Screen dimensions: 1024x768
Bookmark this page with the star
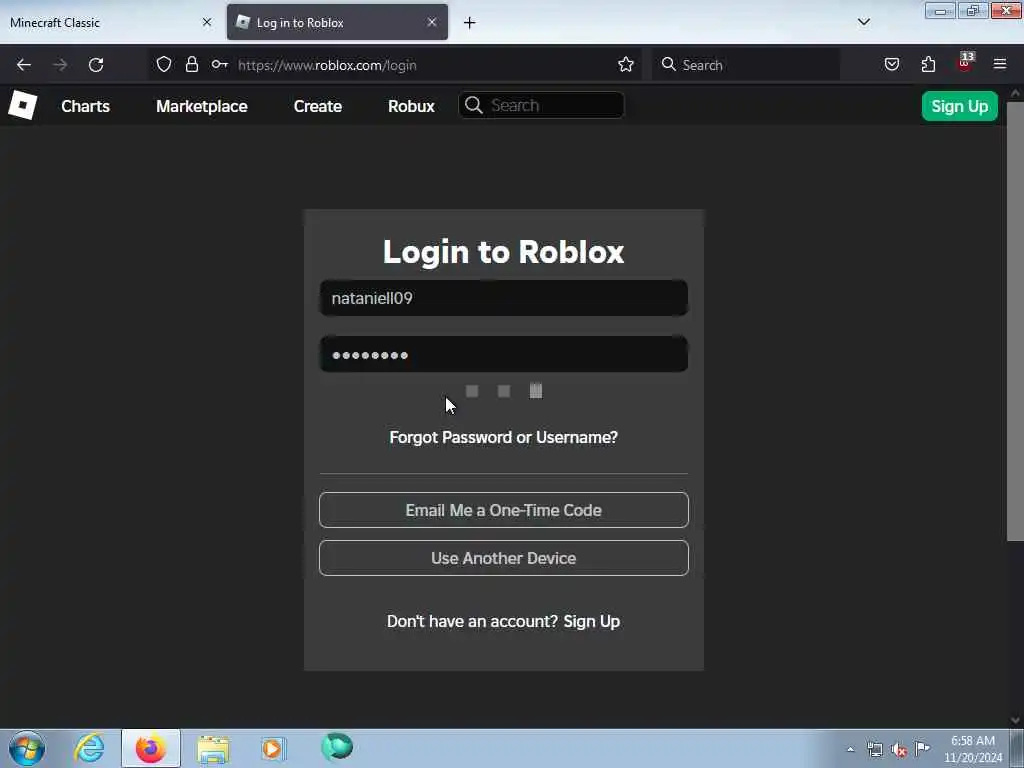pos(626,64)
